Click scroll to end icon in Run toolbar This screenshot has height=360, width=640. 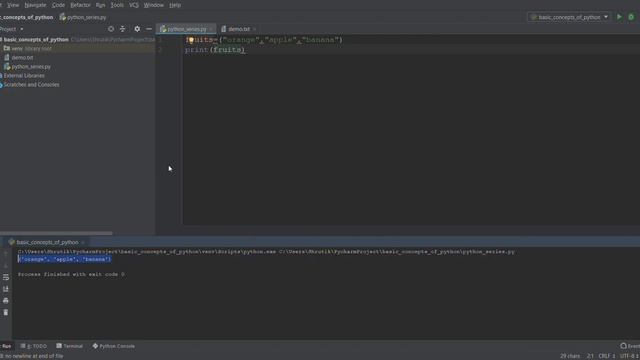pos(6,289)
